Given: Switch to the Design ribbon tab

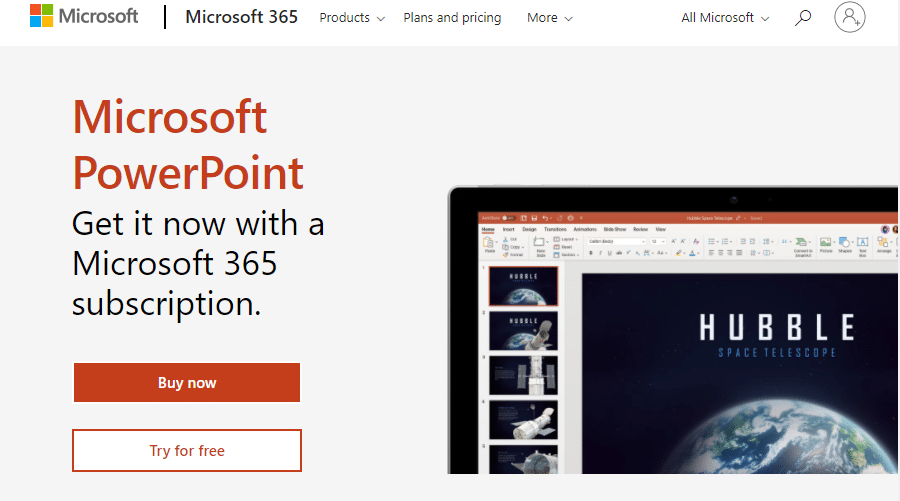Looking at the screenshot, I should pos(529,229).
